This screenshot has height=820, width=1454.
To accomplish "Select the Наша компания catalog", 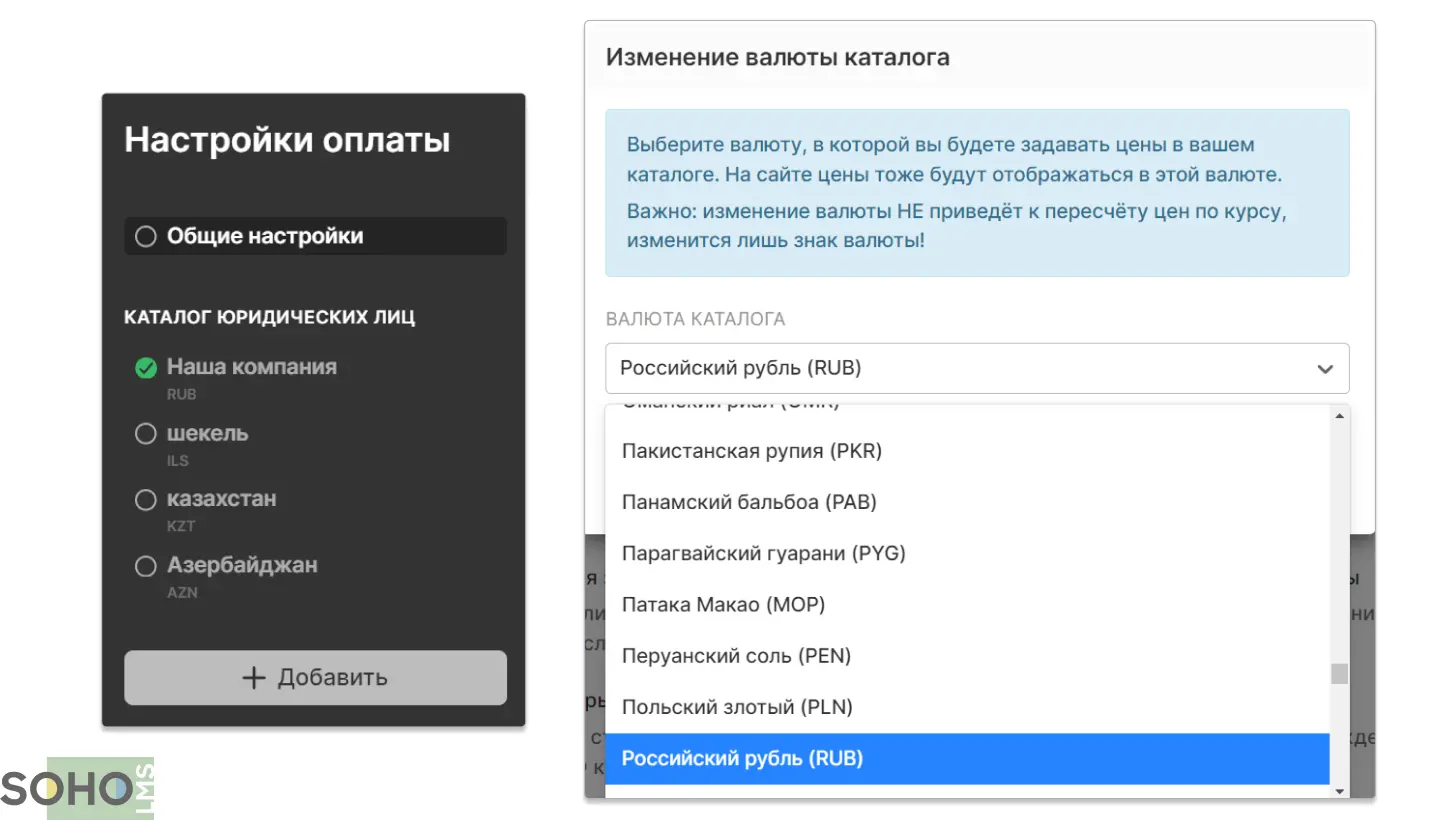I will point(146,368).
